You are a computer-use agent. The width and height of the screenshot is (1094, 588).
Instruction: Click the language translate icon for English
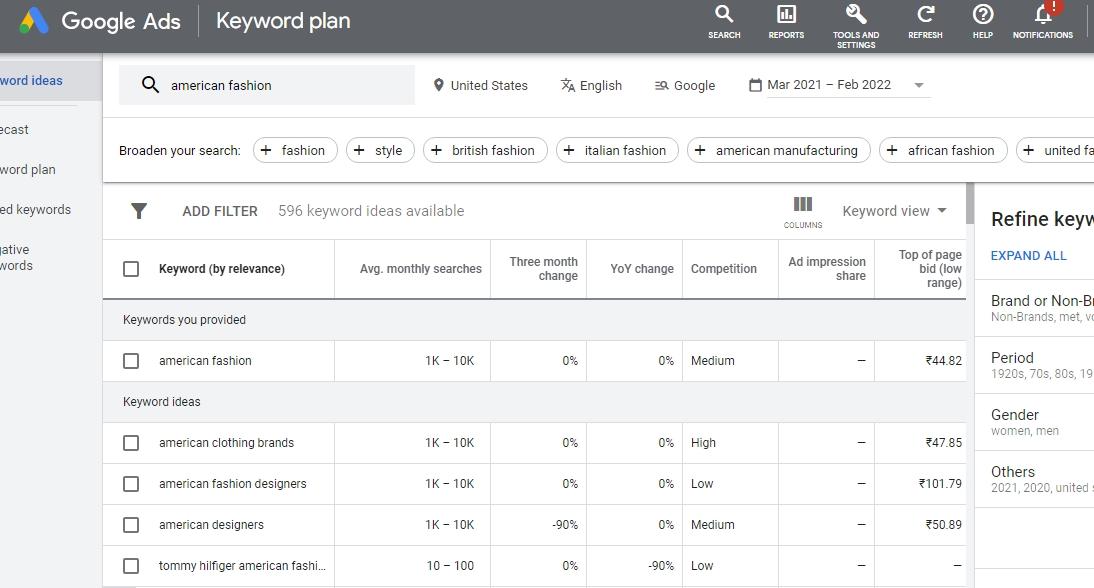568,85
